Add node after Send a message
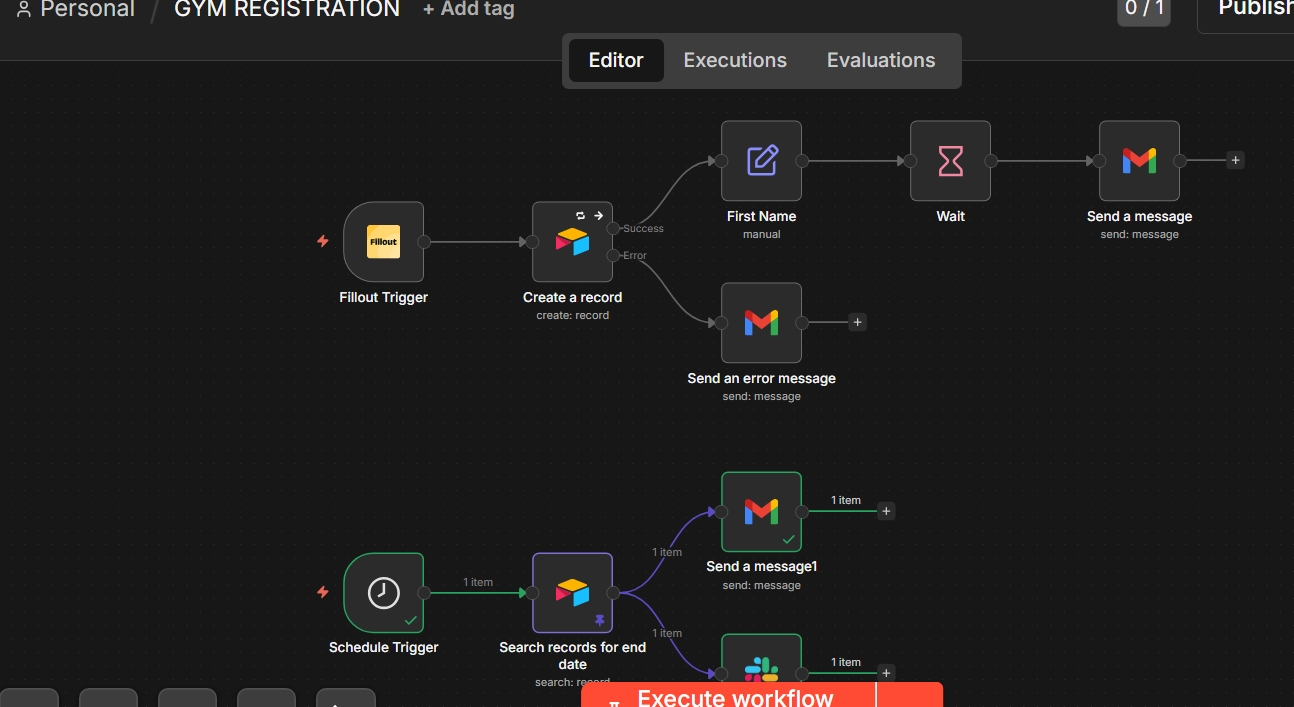Viewport: 1294px width, 707px height. coord(1235,160)
